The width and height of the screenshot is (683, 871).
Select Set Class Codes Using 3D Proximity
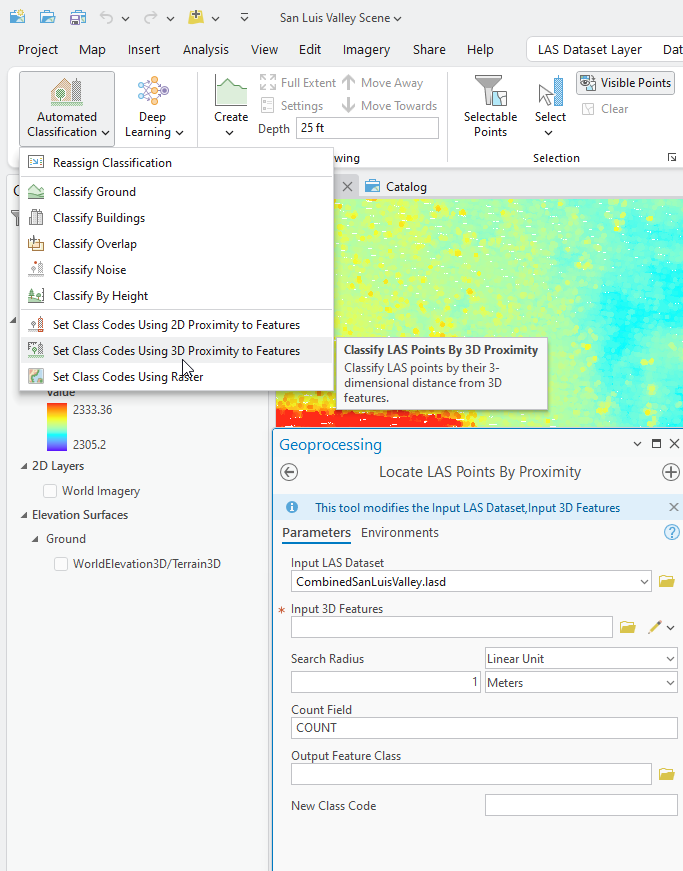177,351
